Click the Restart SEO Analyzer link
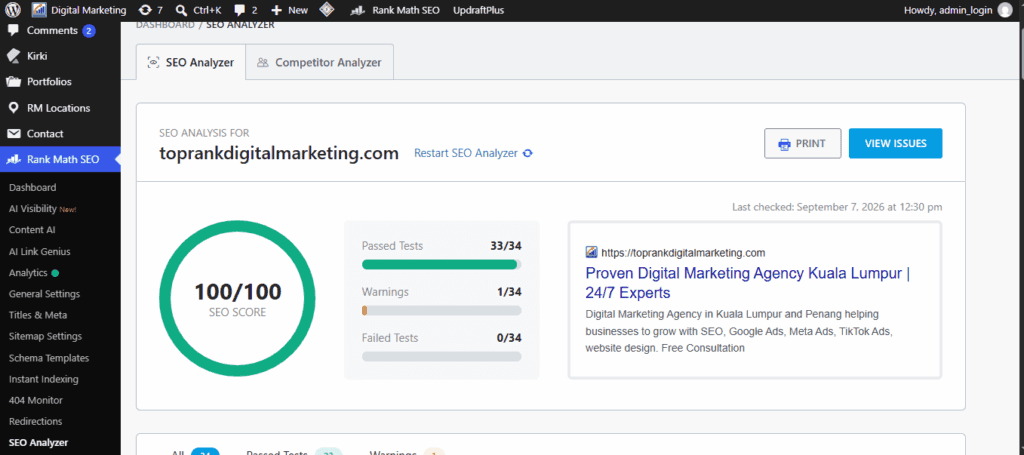 pyautogui.click(x=466, y=153)
